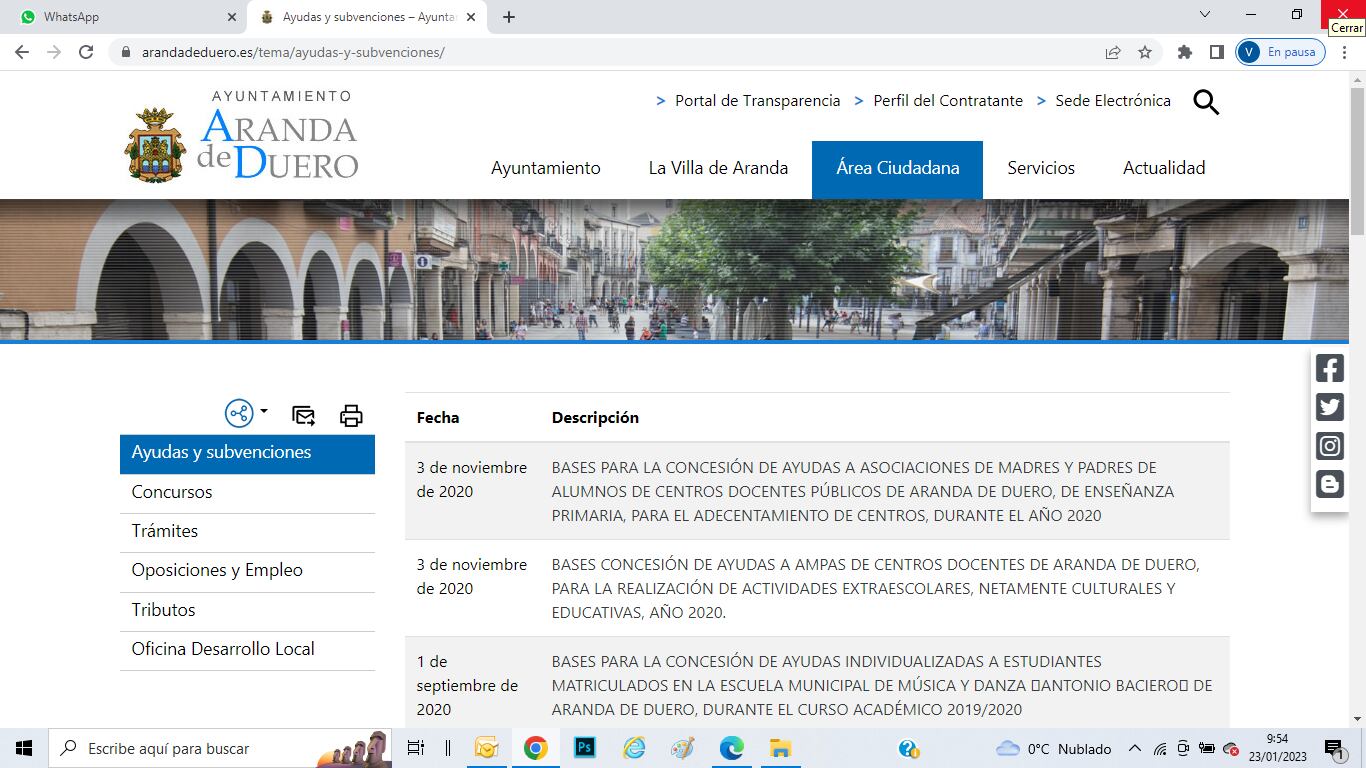Open the Blogger sidebar icon

[x=1329, y=485]
